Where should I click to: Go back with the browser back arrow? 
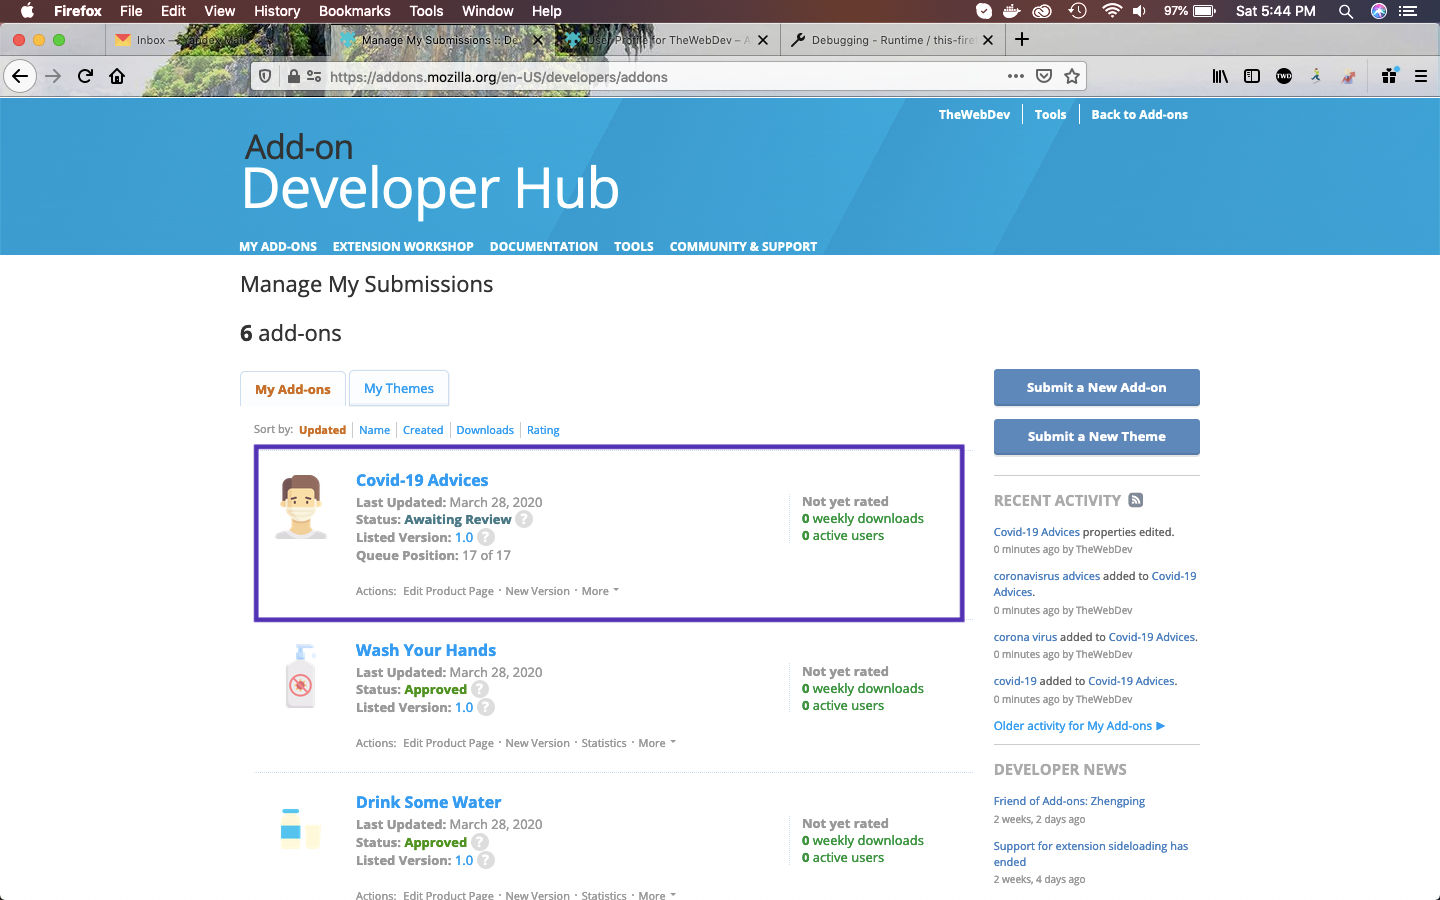tap(20, 76)
